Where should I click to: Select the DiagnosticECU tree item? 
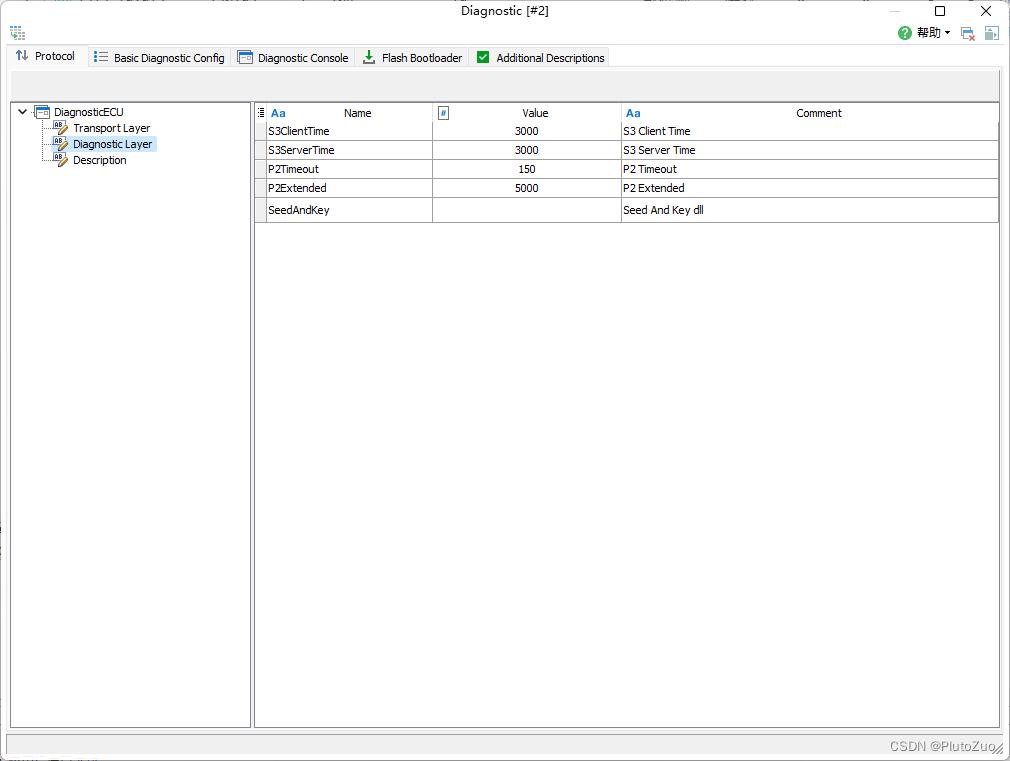pyautogui.click(x=89, y=112)
